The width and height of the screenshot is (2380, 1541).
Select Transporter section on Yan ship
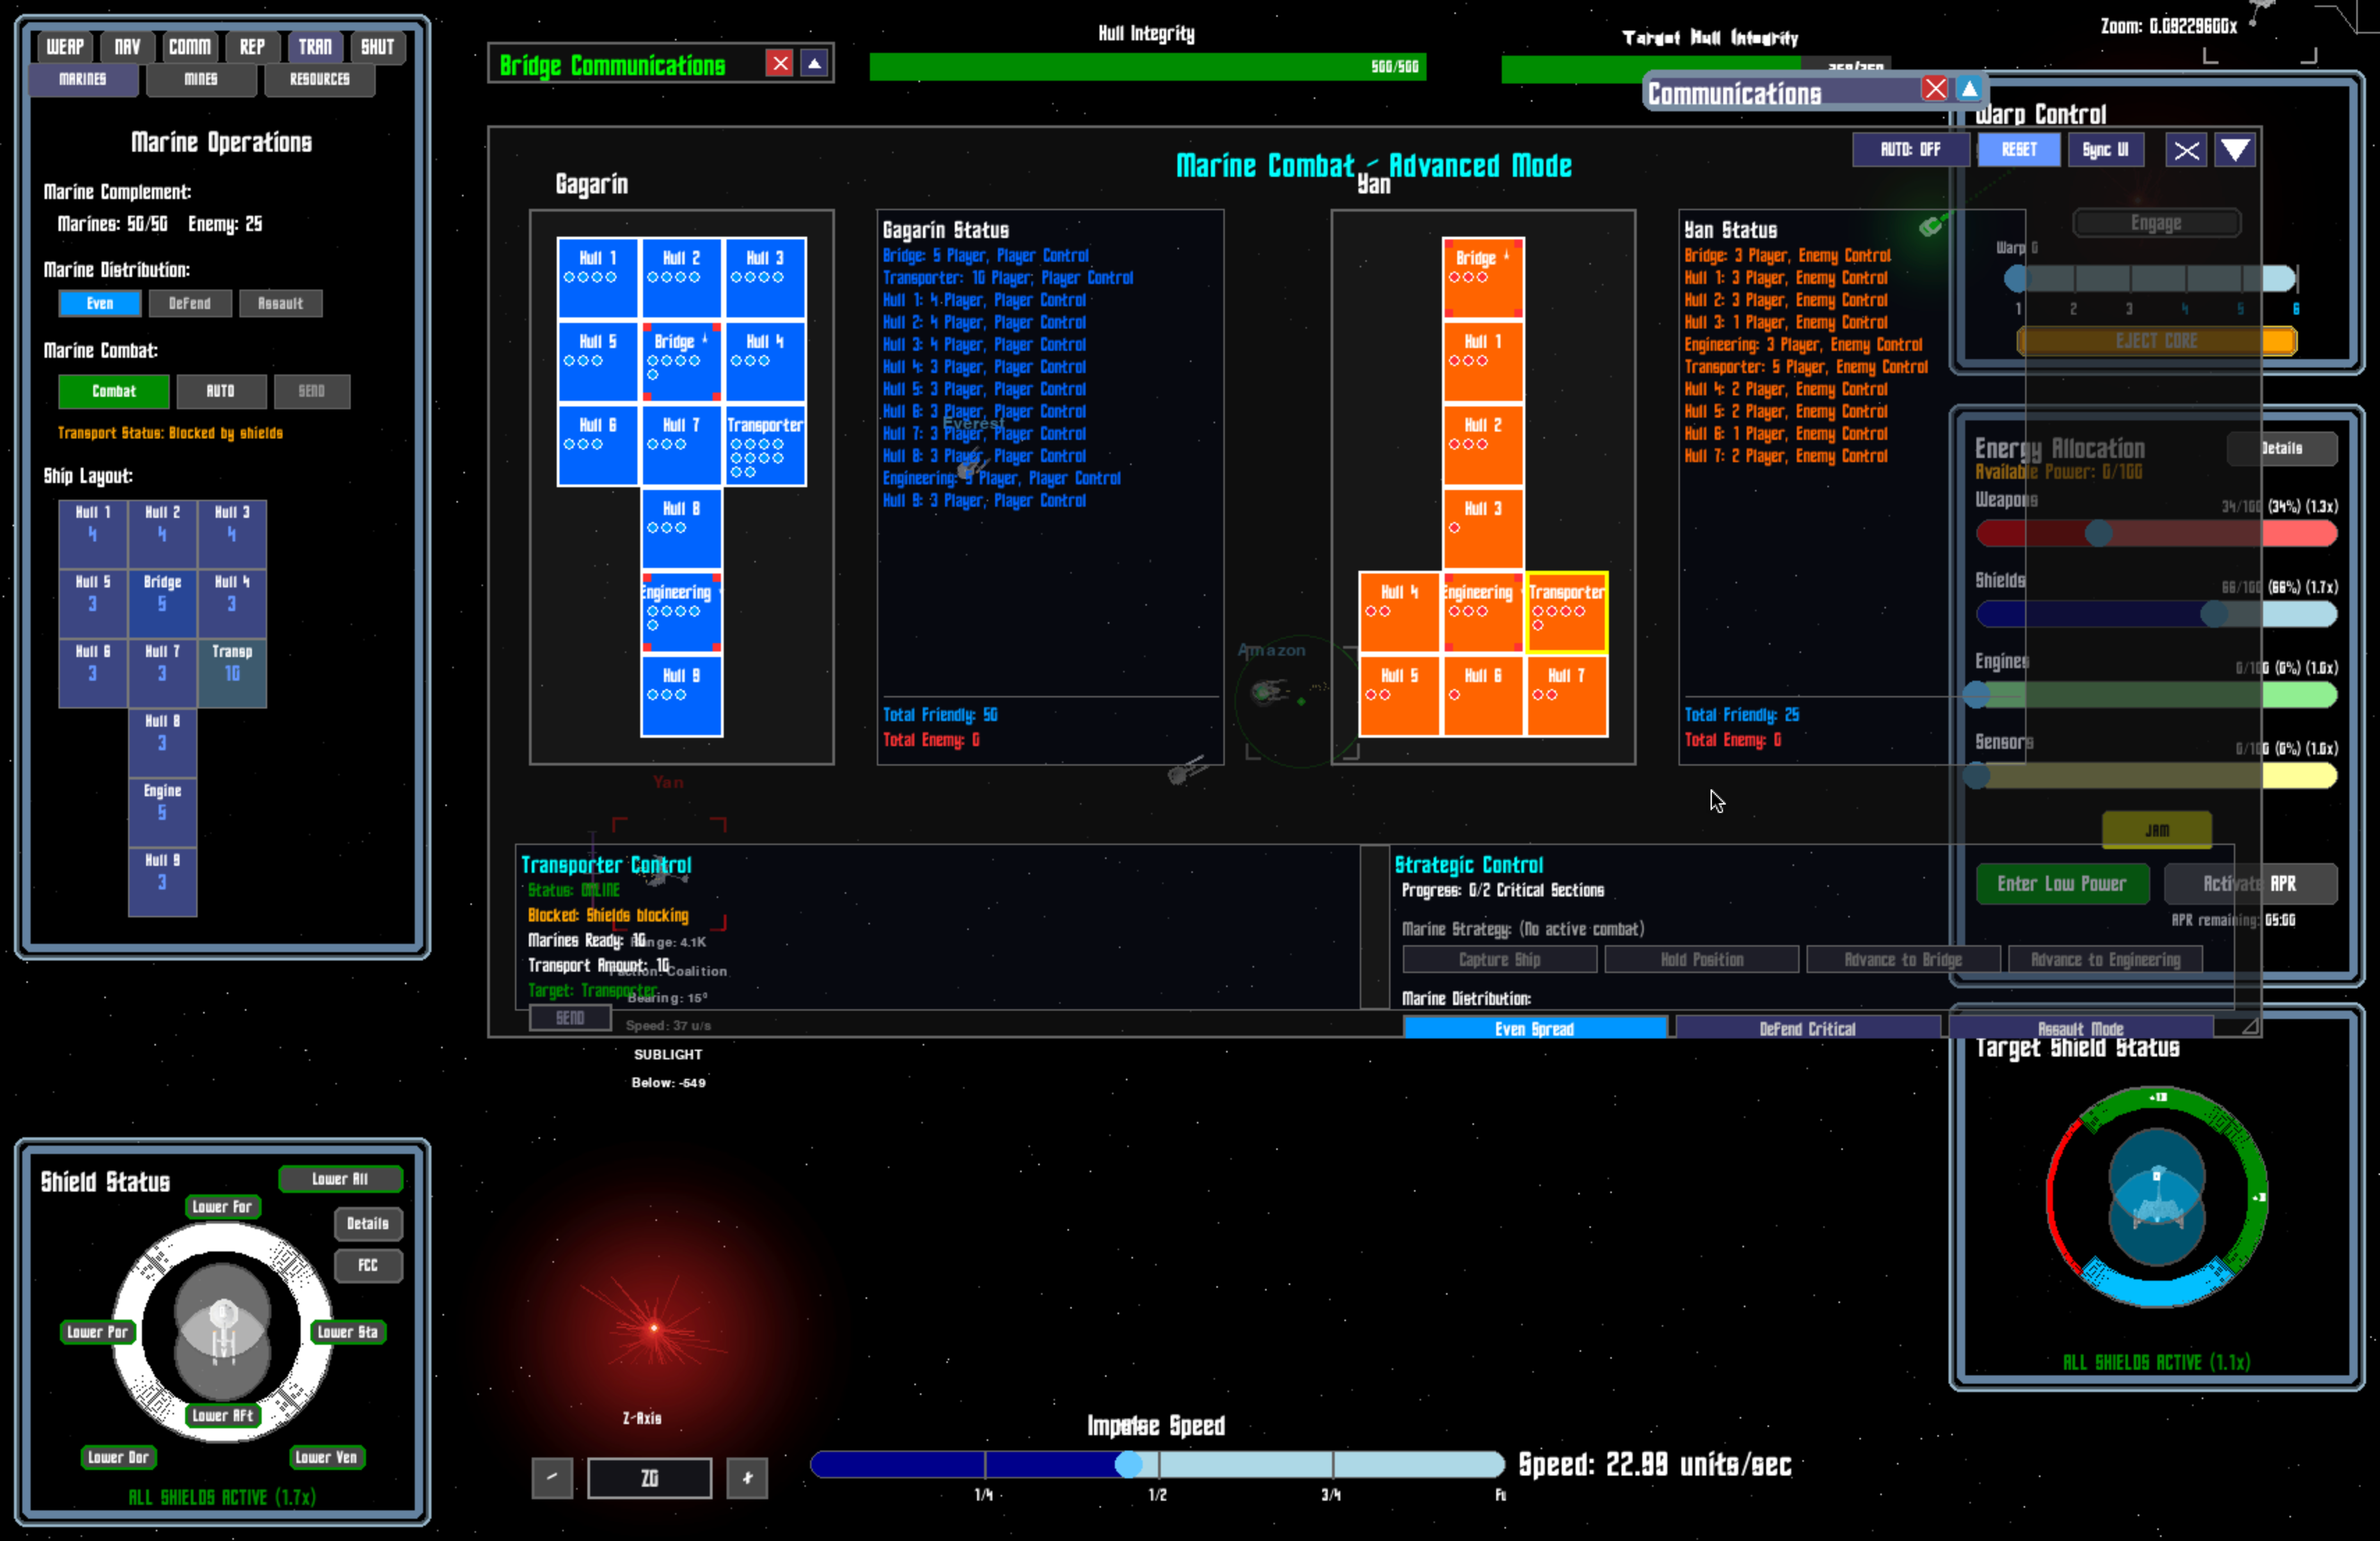1566,611
